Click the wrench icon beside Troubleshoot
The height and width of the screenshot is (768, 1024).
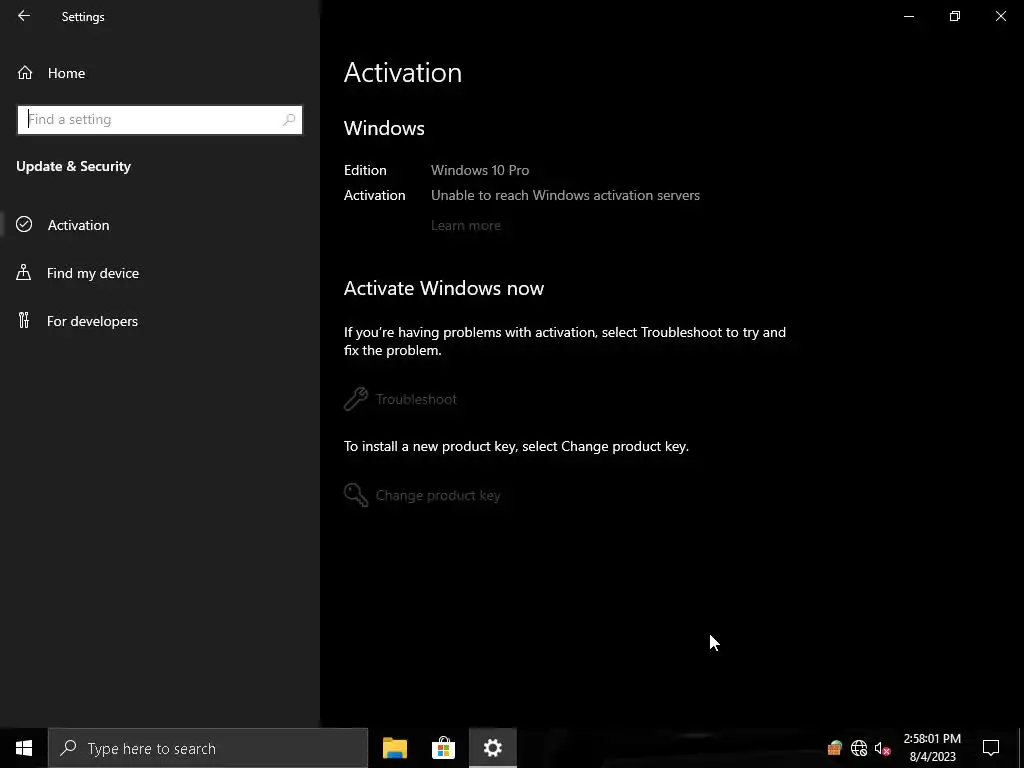pos(356,399)
